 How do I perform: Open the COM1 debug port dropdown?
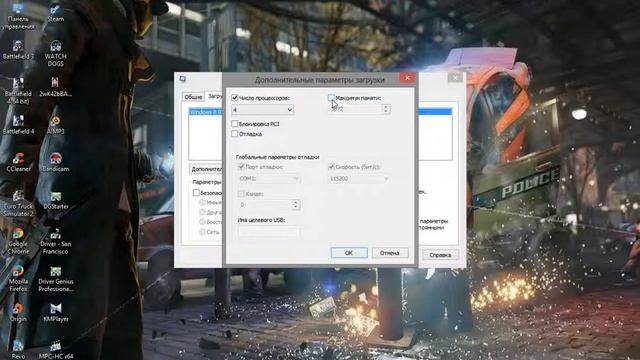coord(269,179)
